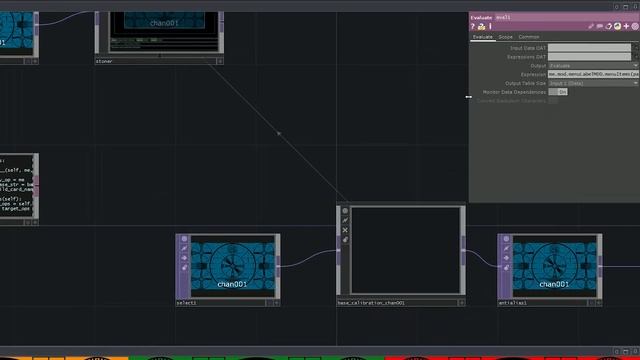Image resolution: width=640 pixels, height=360 pixels.
Task: Open operator info icon in parameter header
Action: [x=490, y=27]
